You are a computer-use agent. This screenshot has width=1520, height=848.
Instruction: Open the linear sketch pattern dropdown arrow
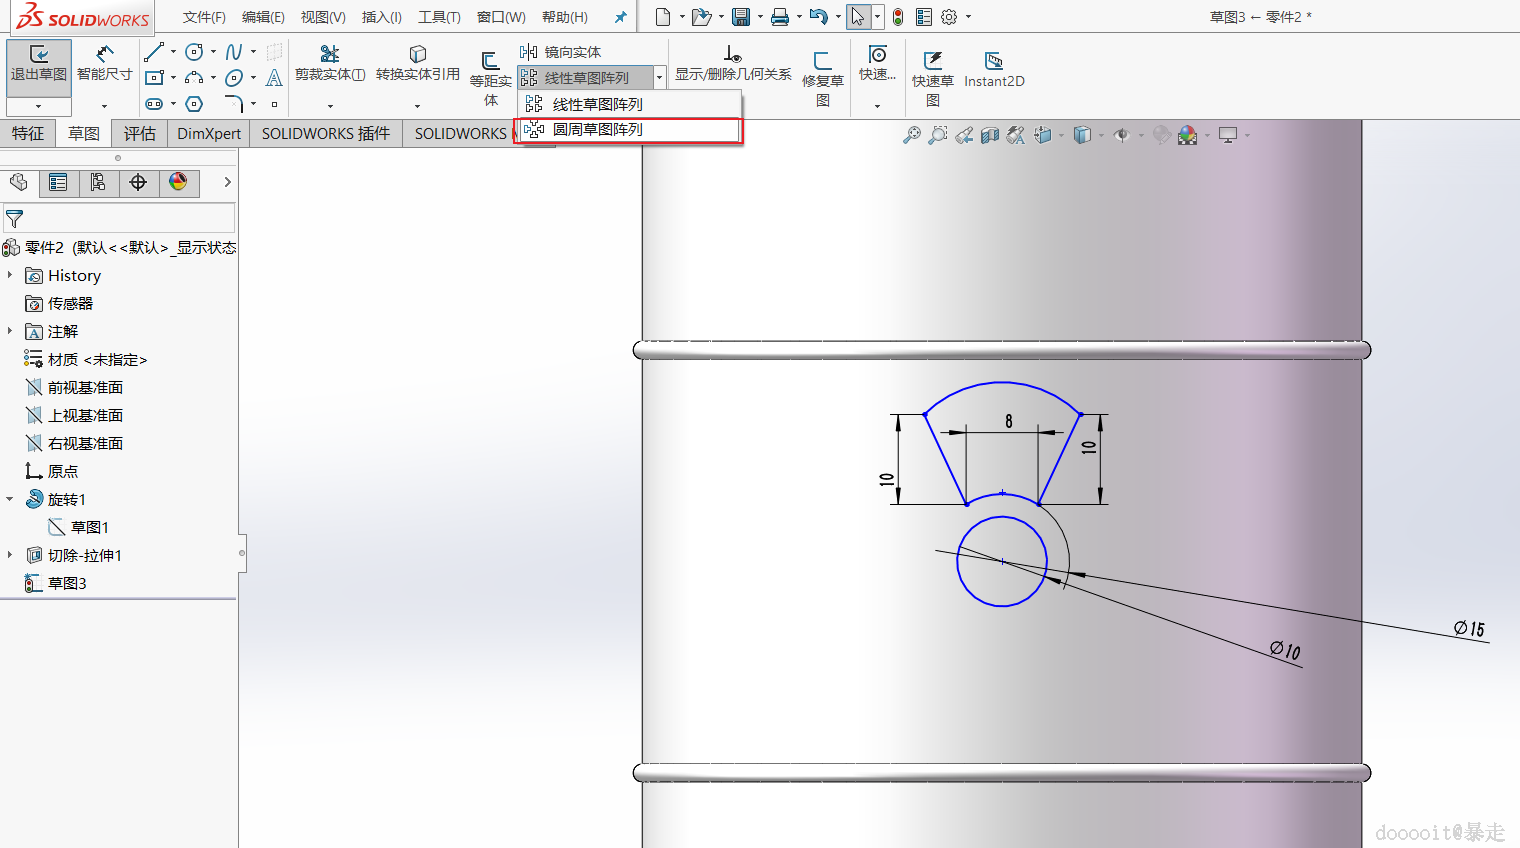pyautogui.click(x=659, y=78)
